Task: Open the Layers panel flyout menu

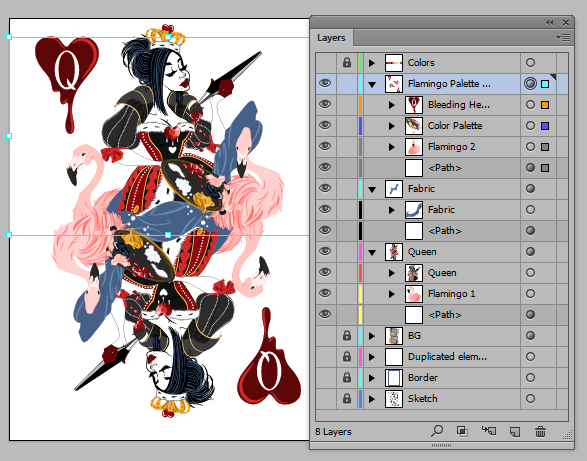Action: click(563, 37)
